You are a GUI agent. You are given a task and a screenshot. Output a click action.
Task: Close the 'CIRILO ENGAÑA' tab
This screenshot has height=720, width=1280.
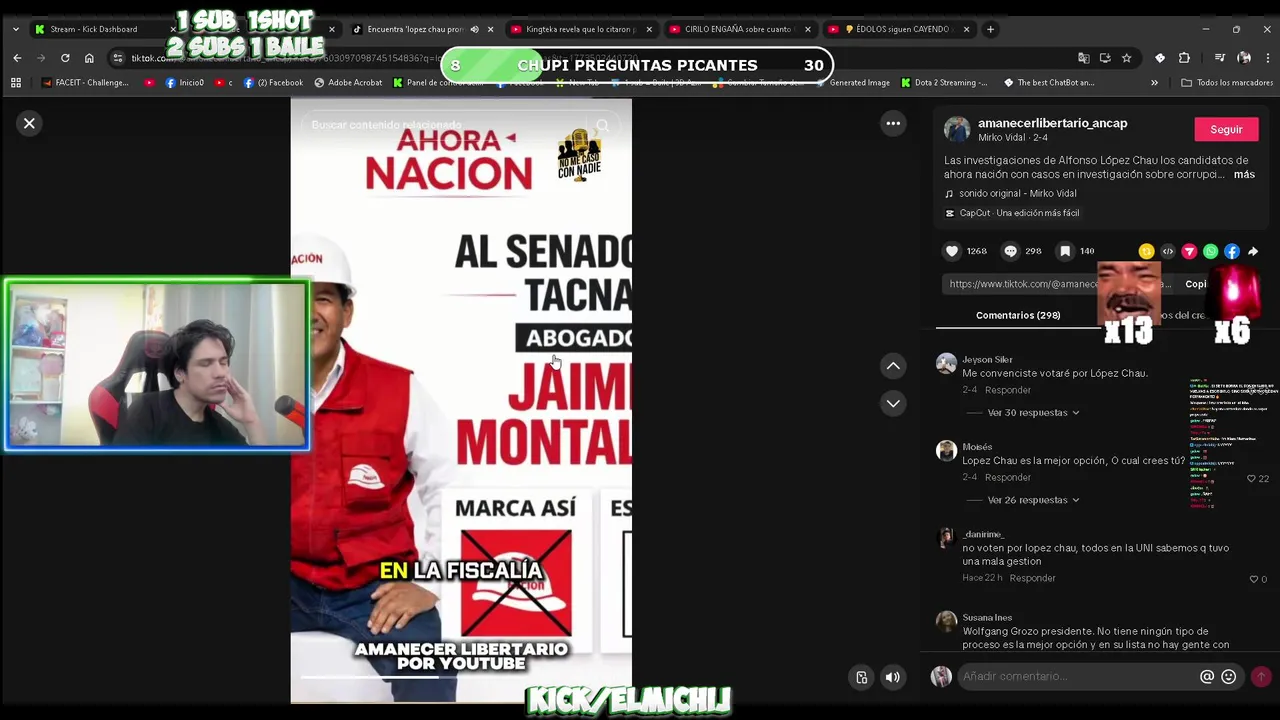(x=807, y=29)
